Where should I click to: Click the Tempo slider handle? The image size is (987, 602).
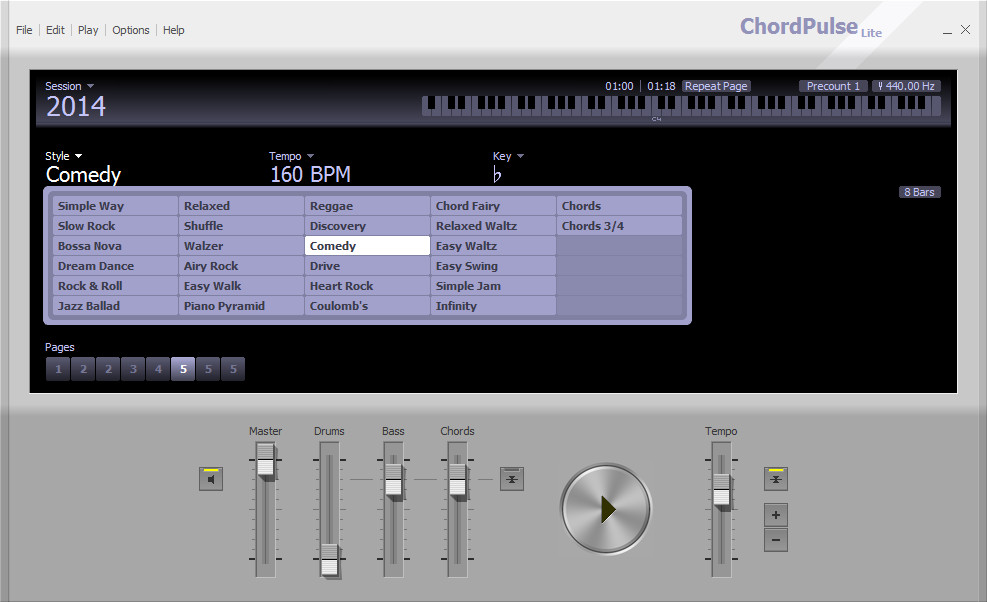721,491
